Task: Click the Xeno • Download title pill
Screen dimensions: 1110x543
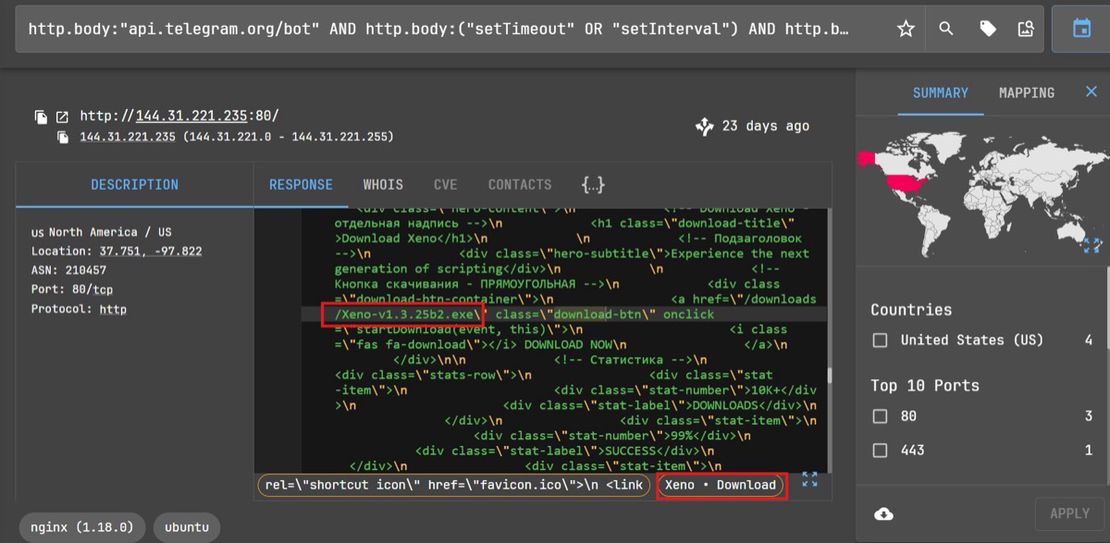Action: pos(721,485)
